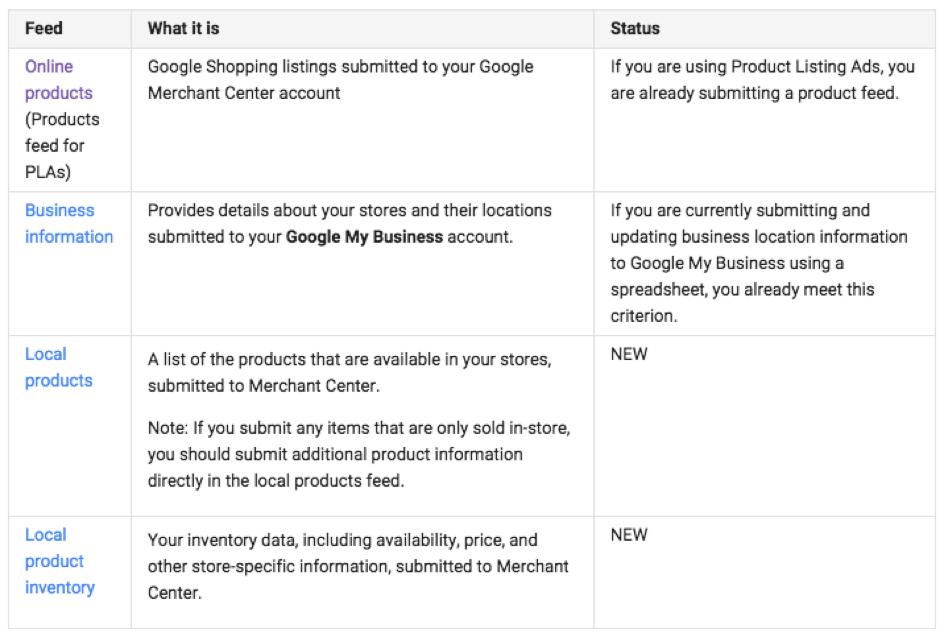
Task: Click the 'Note: If you submit' paragraph
Action: (x=359, y=454)
